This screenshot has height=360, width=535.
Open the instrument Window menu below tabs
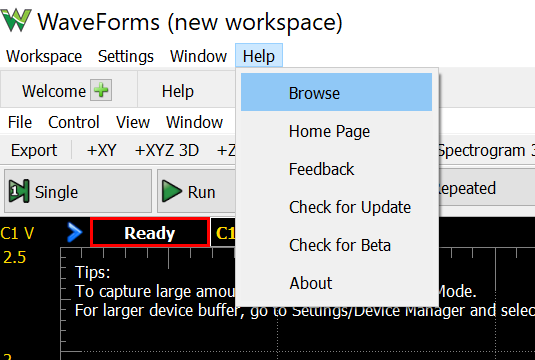[194, 122]
